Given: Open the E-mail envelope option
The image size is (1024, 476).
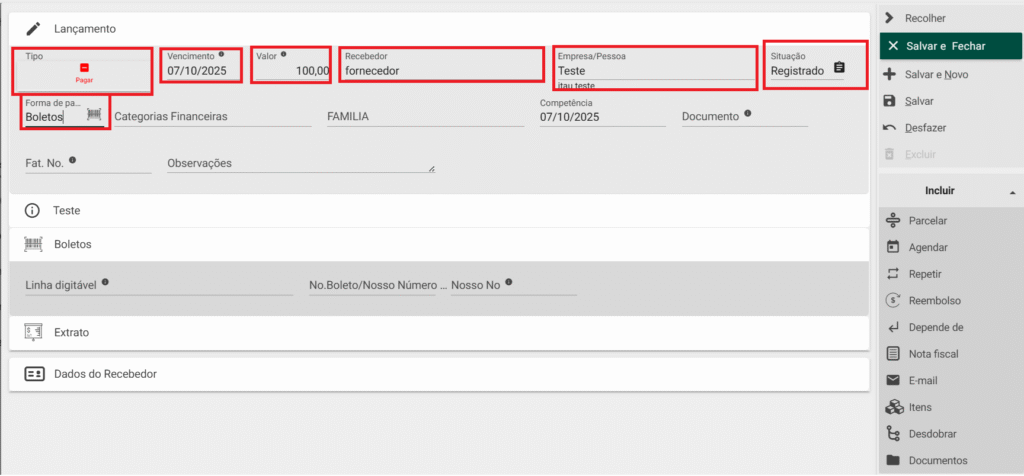Looking at the screenshot, I should 894,381.
